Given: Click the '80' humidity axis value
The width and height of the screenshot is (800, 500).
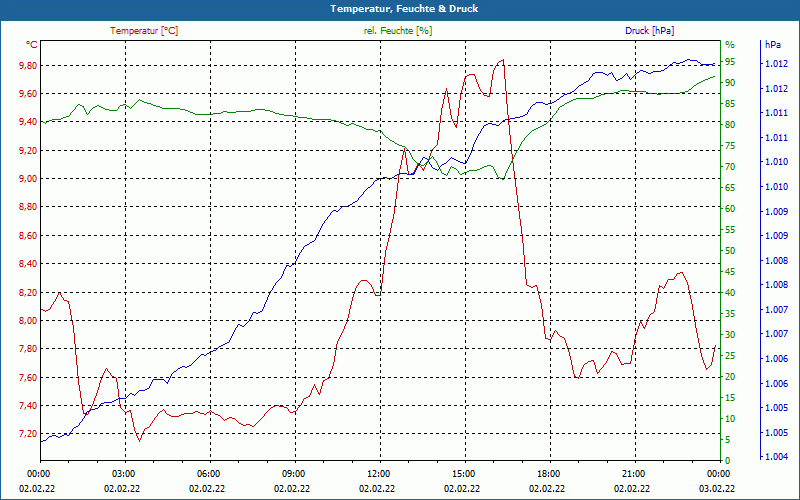Looking at the screenshot, I should [x=730, y=124].
